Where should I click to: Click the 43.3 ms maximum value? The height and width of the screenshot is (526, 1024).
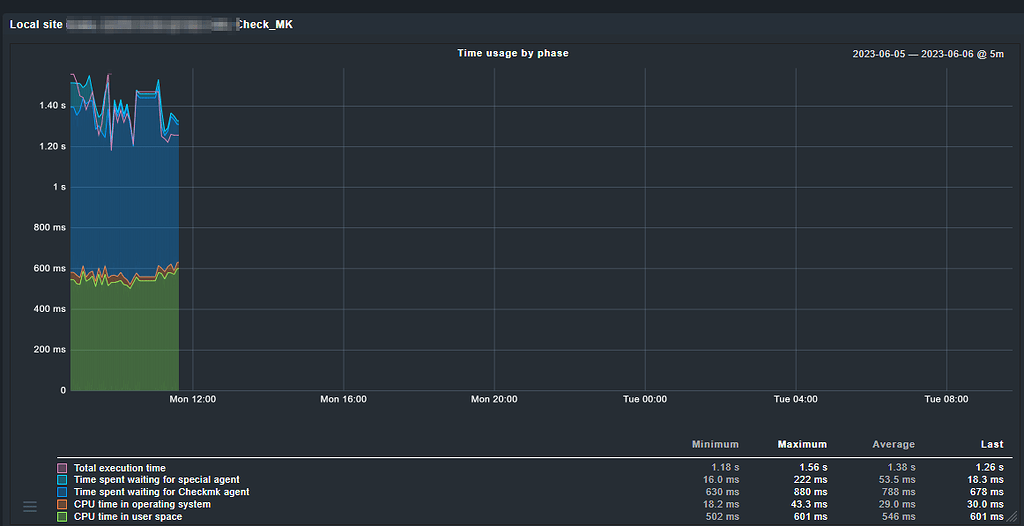coord(808,504)
